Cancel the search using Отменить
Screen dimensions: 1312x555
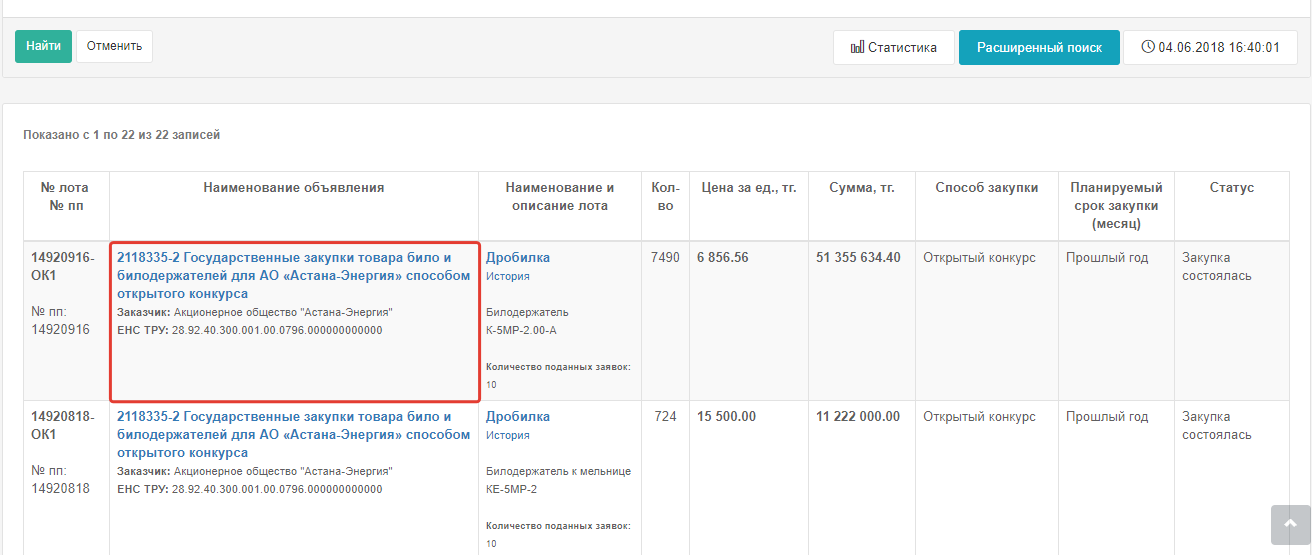(114, 46)
